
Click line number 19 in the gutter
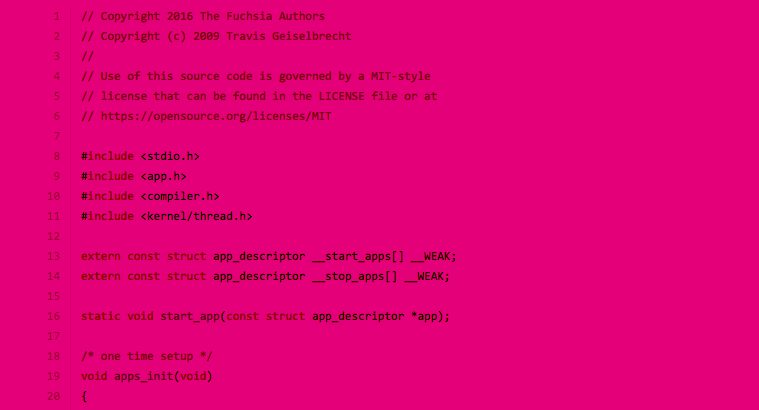click(53, 376)
